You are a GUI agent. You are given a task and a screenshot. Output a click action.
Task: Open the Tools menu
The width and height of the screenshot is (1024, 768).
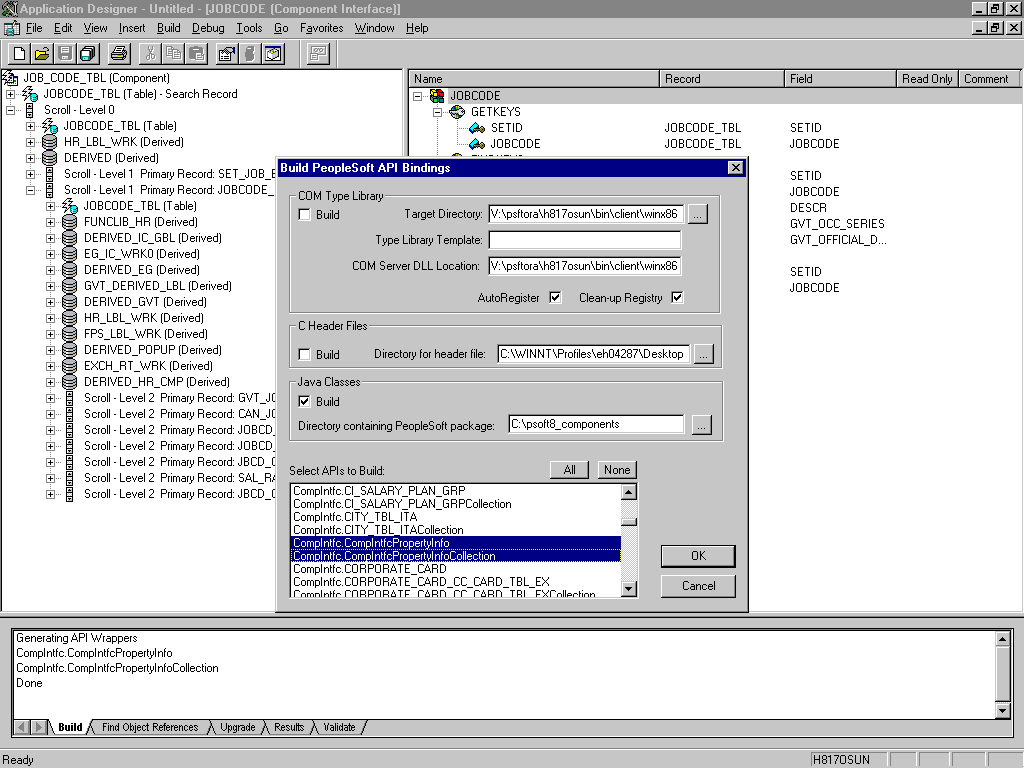pos(249,28)
